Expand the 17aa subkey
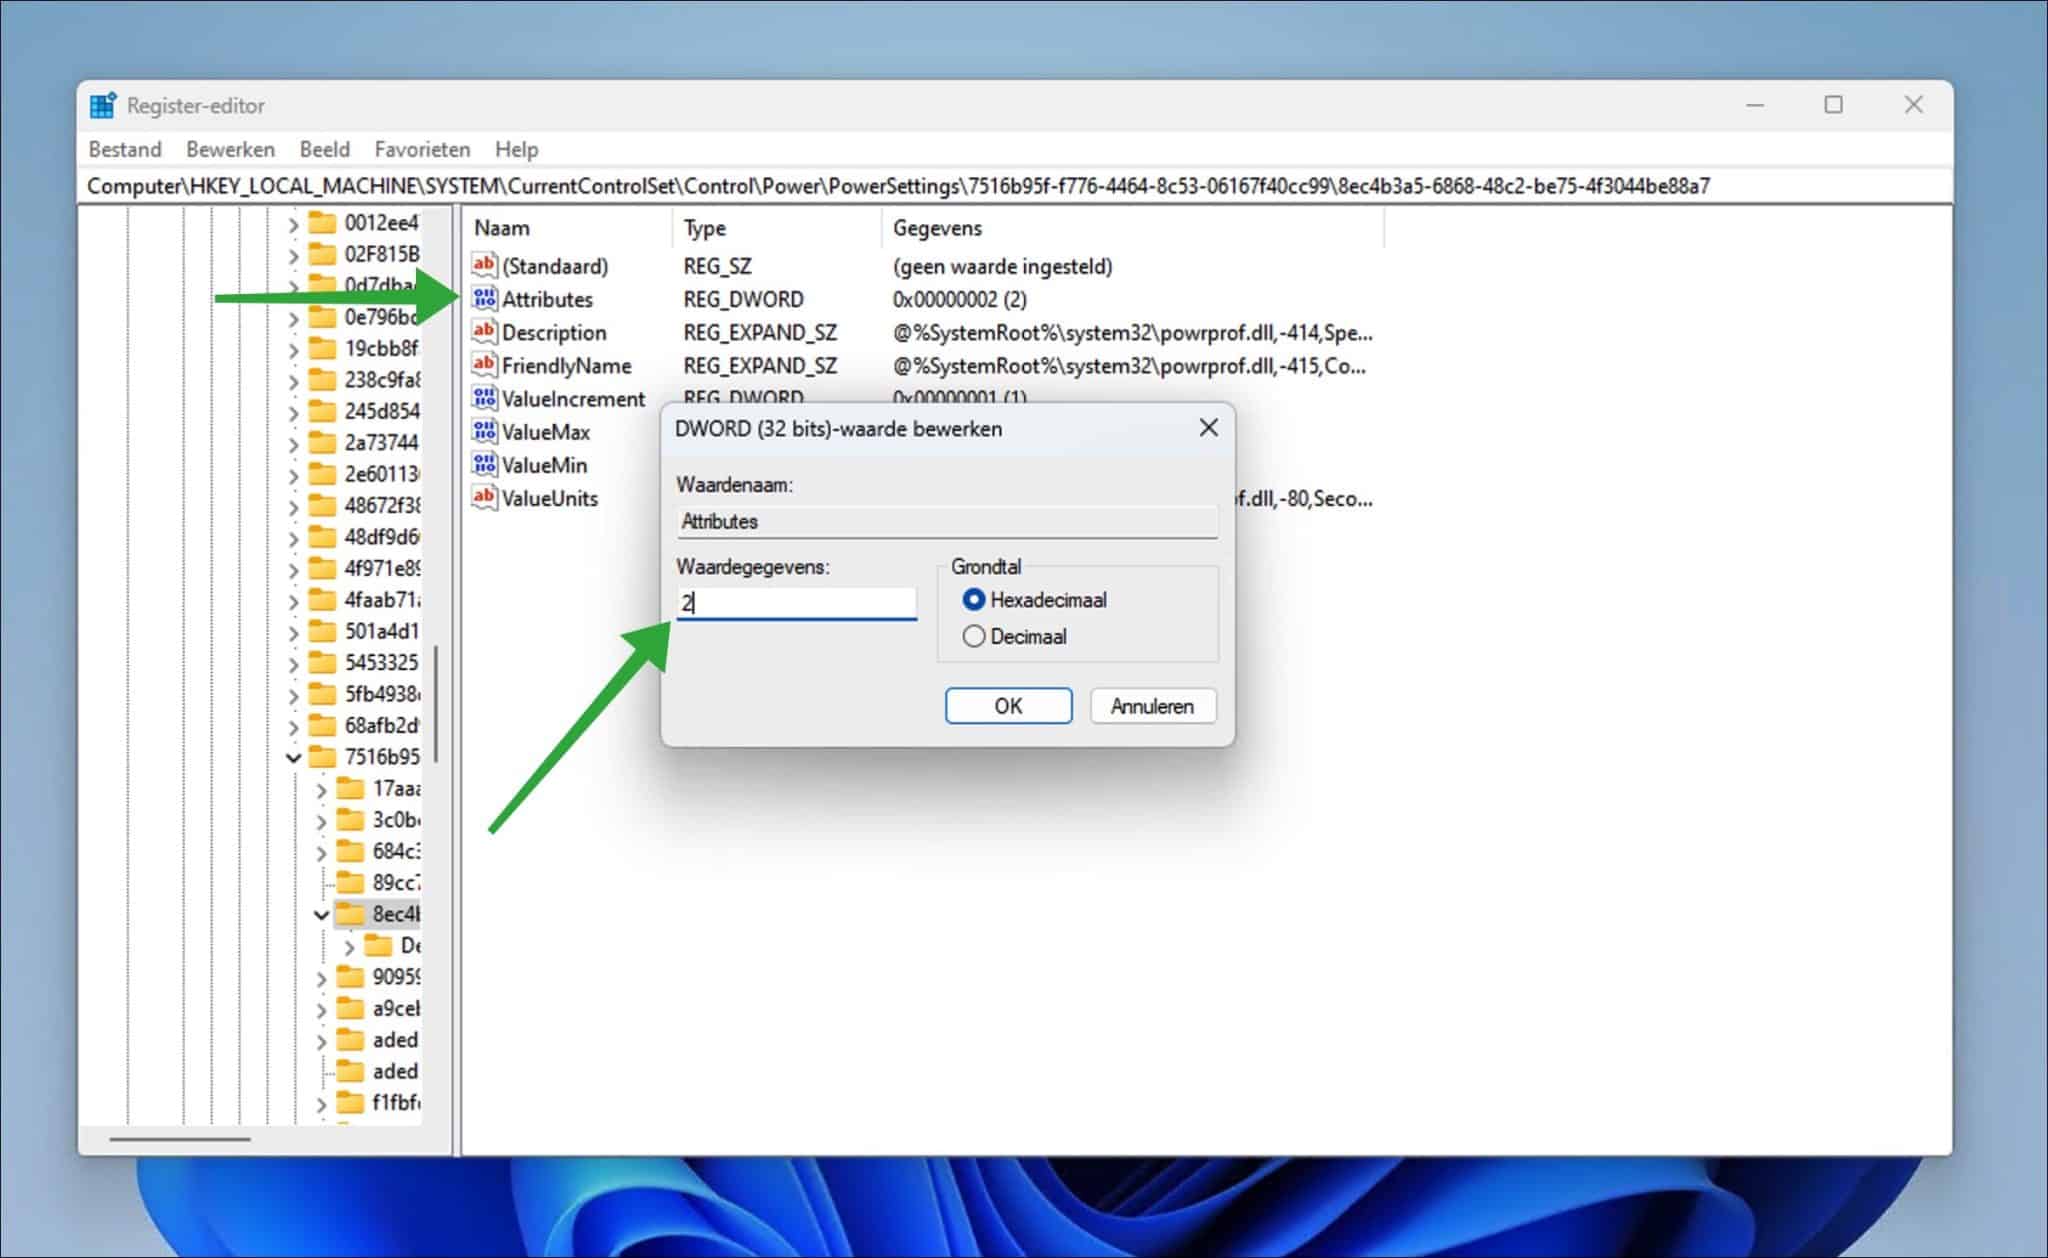 point(321,789)
